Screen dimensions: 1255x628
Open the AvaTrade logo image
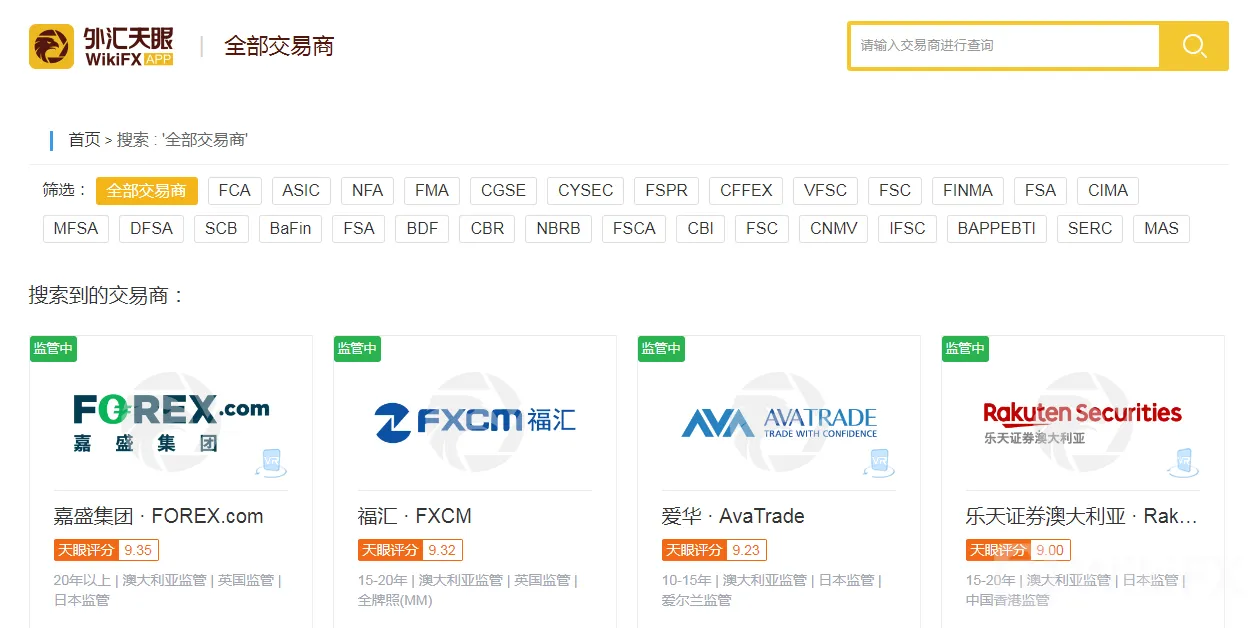coord(779,422)
